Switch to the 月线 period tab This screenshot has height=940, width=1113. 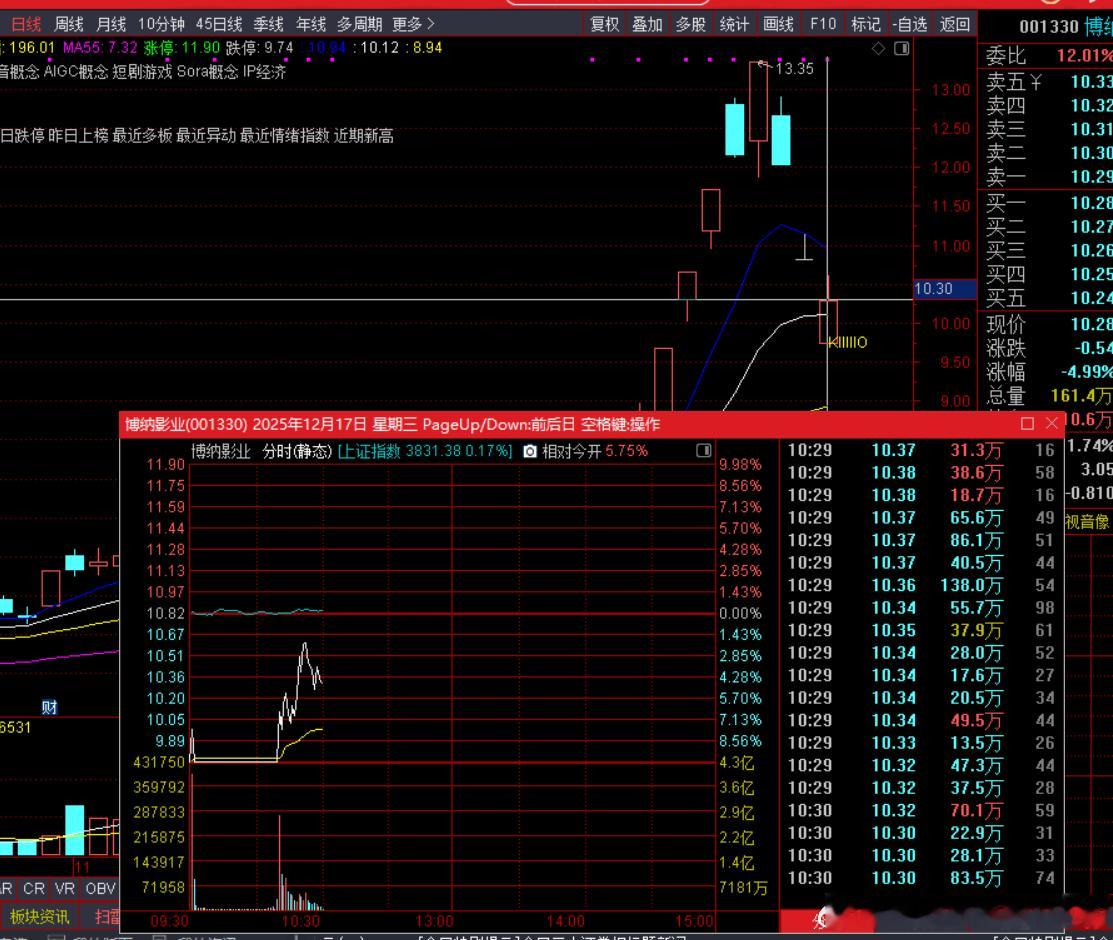111,24
